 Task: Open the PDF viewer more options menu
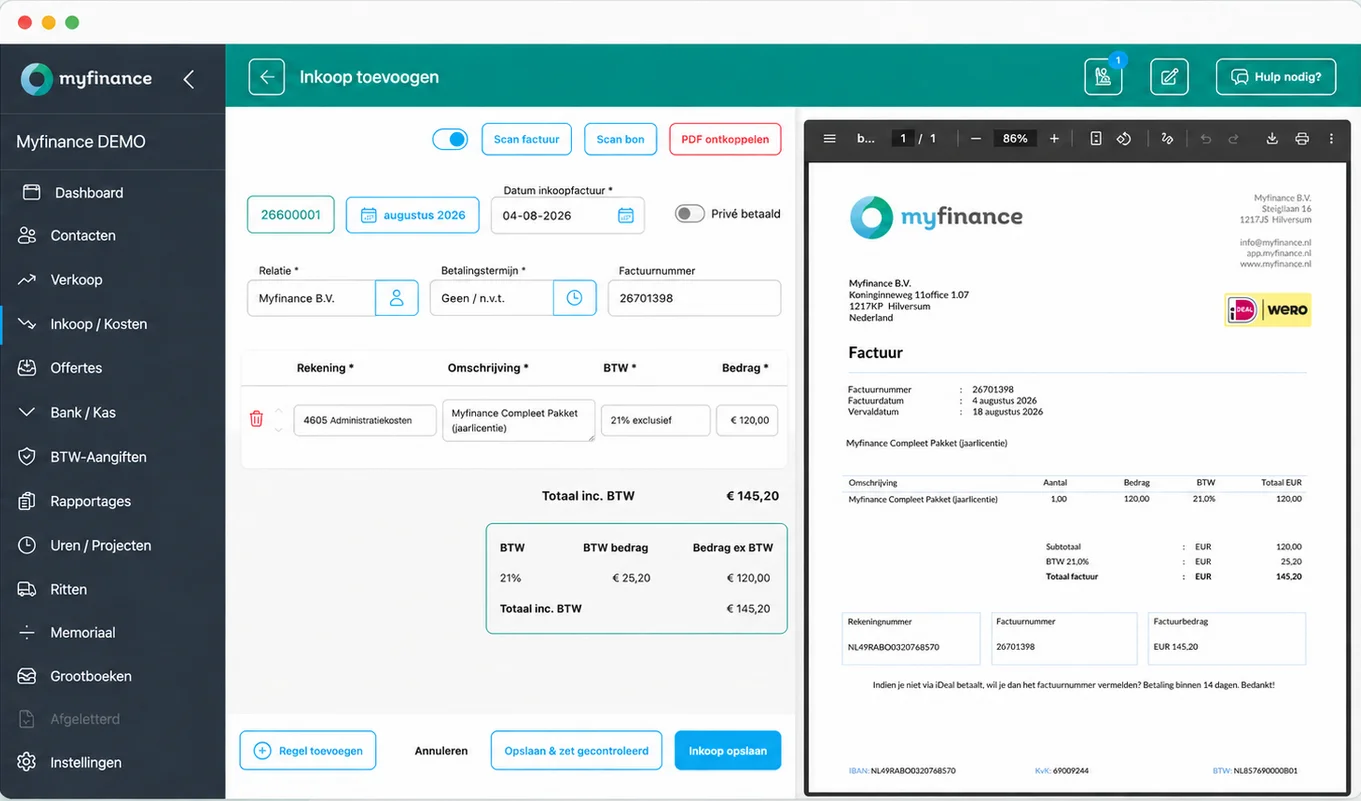[1331, 139]
